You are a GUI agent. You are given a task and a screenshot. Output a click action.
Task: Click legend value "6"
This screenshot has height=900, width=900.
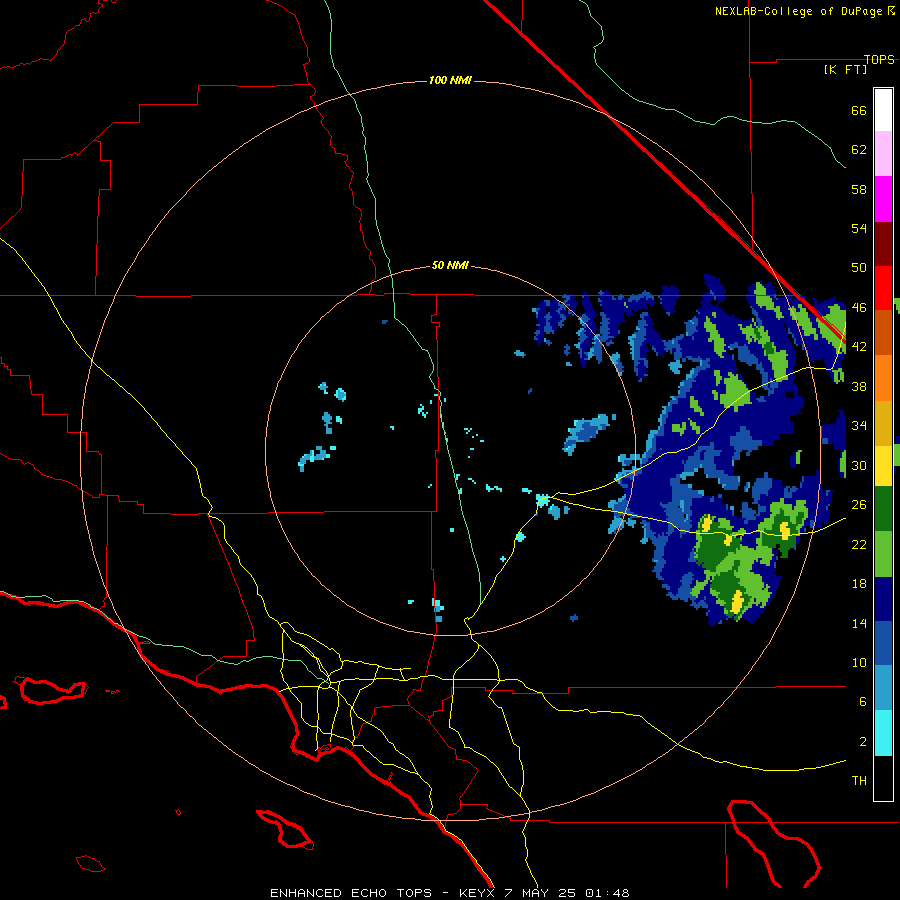[x=863, y=702]
